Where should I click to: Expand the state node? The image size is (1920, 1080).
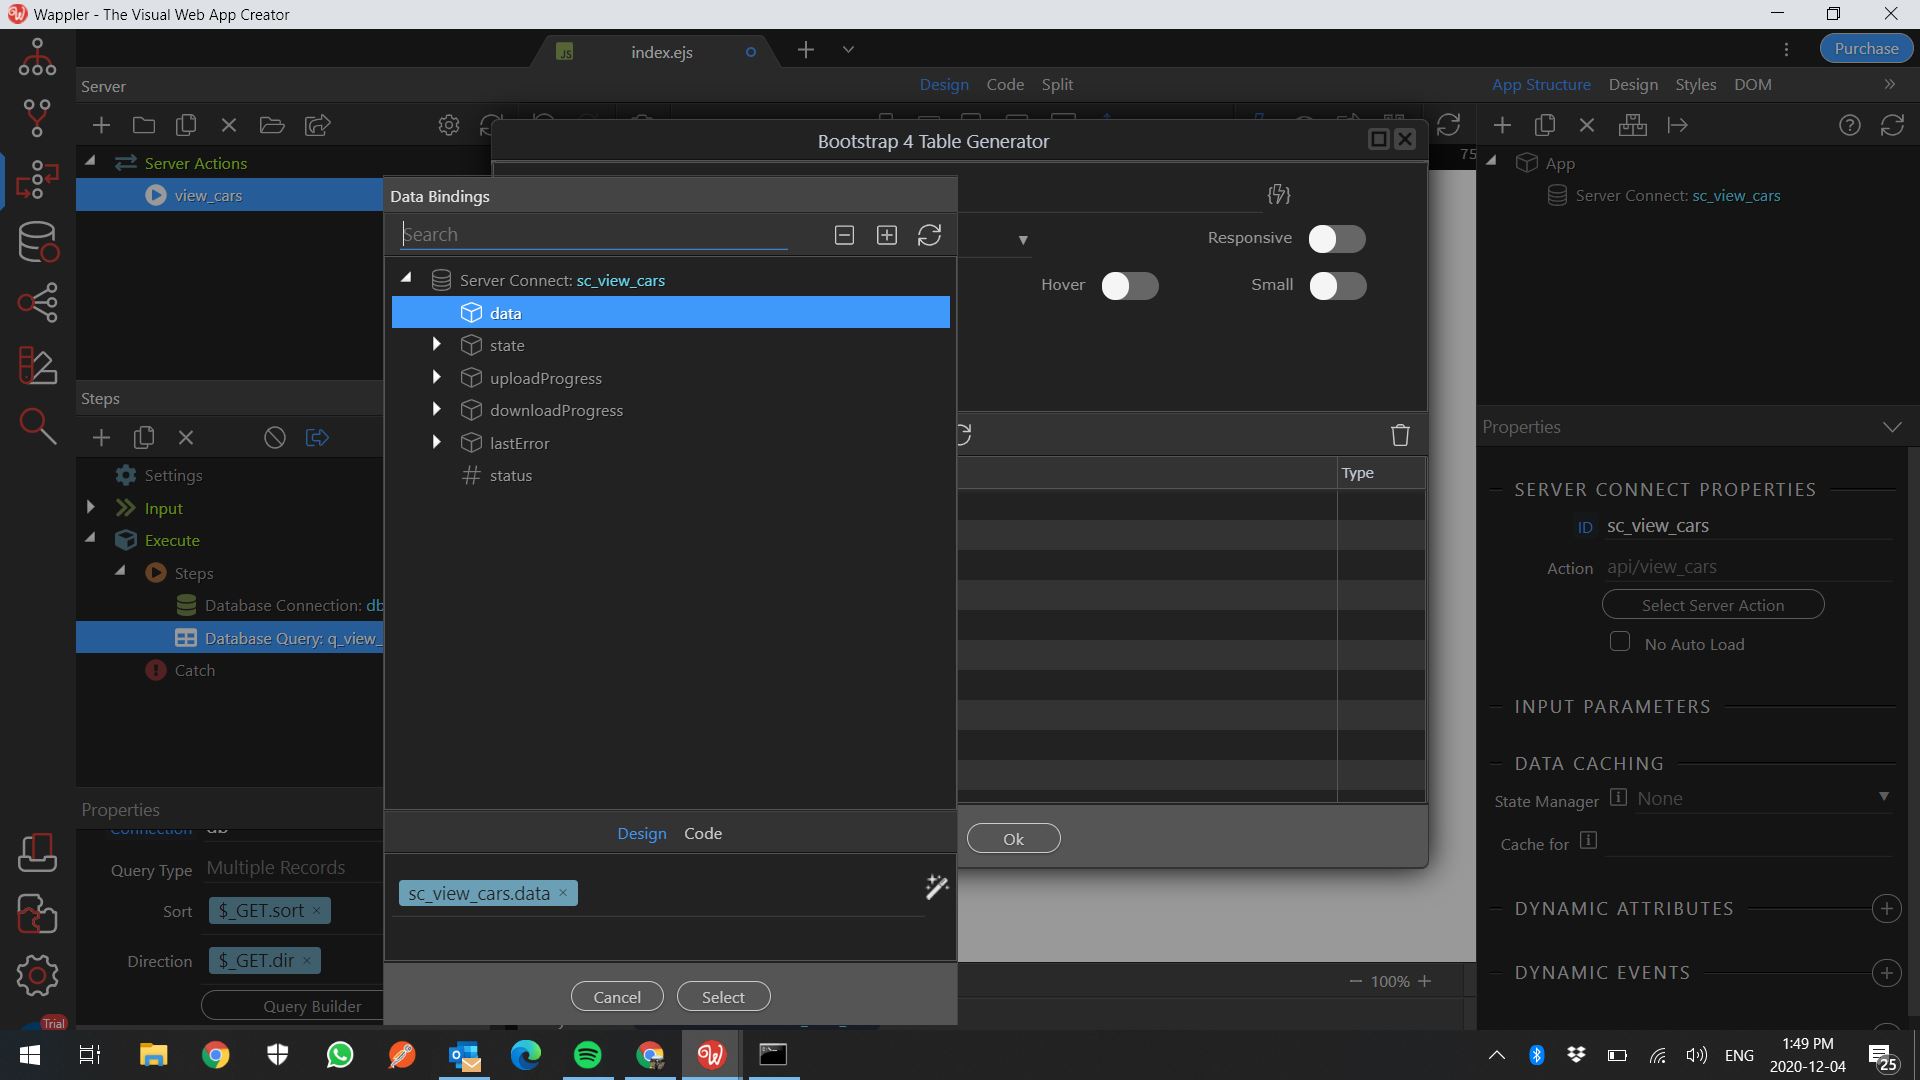pos(436,345)
